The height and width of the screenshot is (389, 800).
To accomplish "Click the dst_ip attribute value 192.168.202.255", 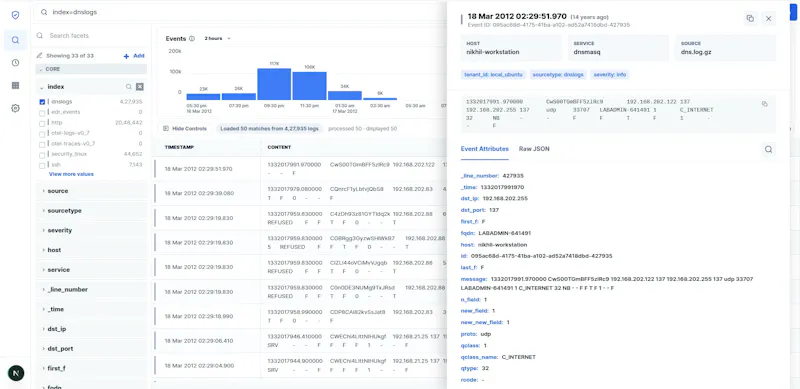I will tap(505, 199).
